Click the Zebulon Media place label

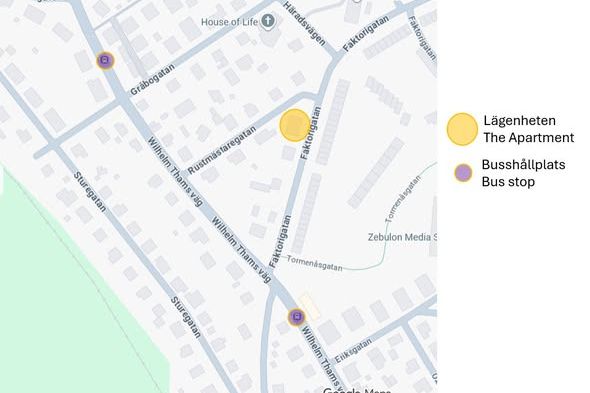coord(402,237)
